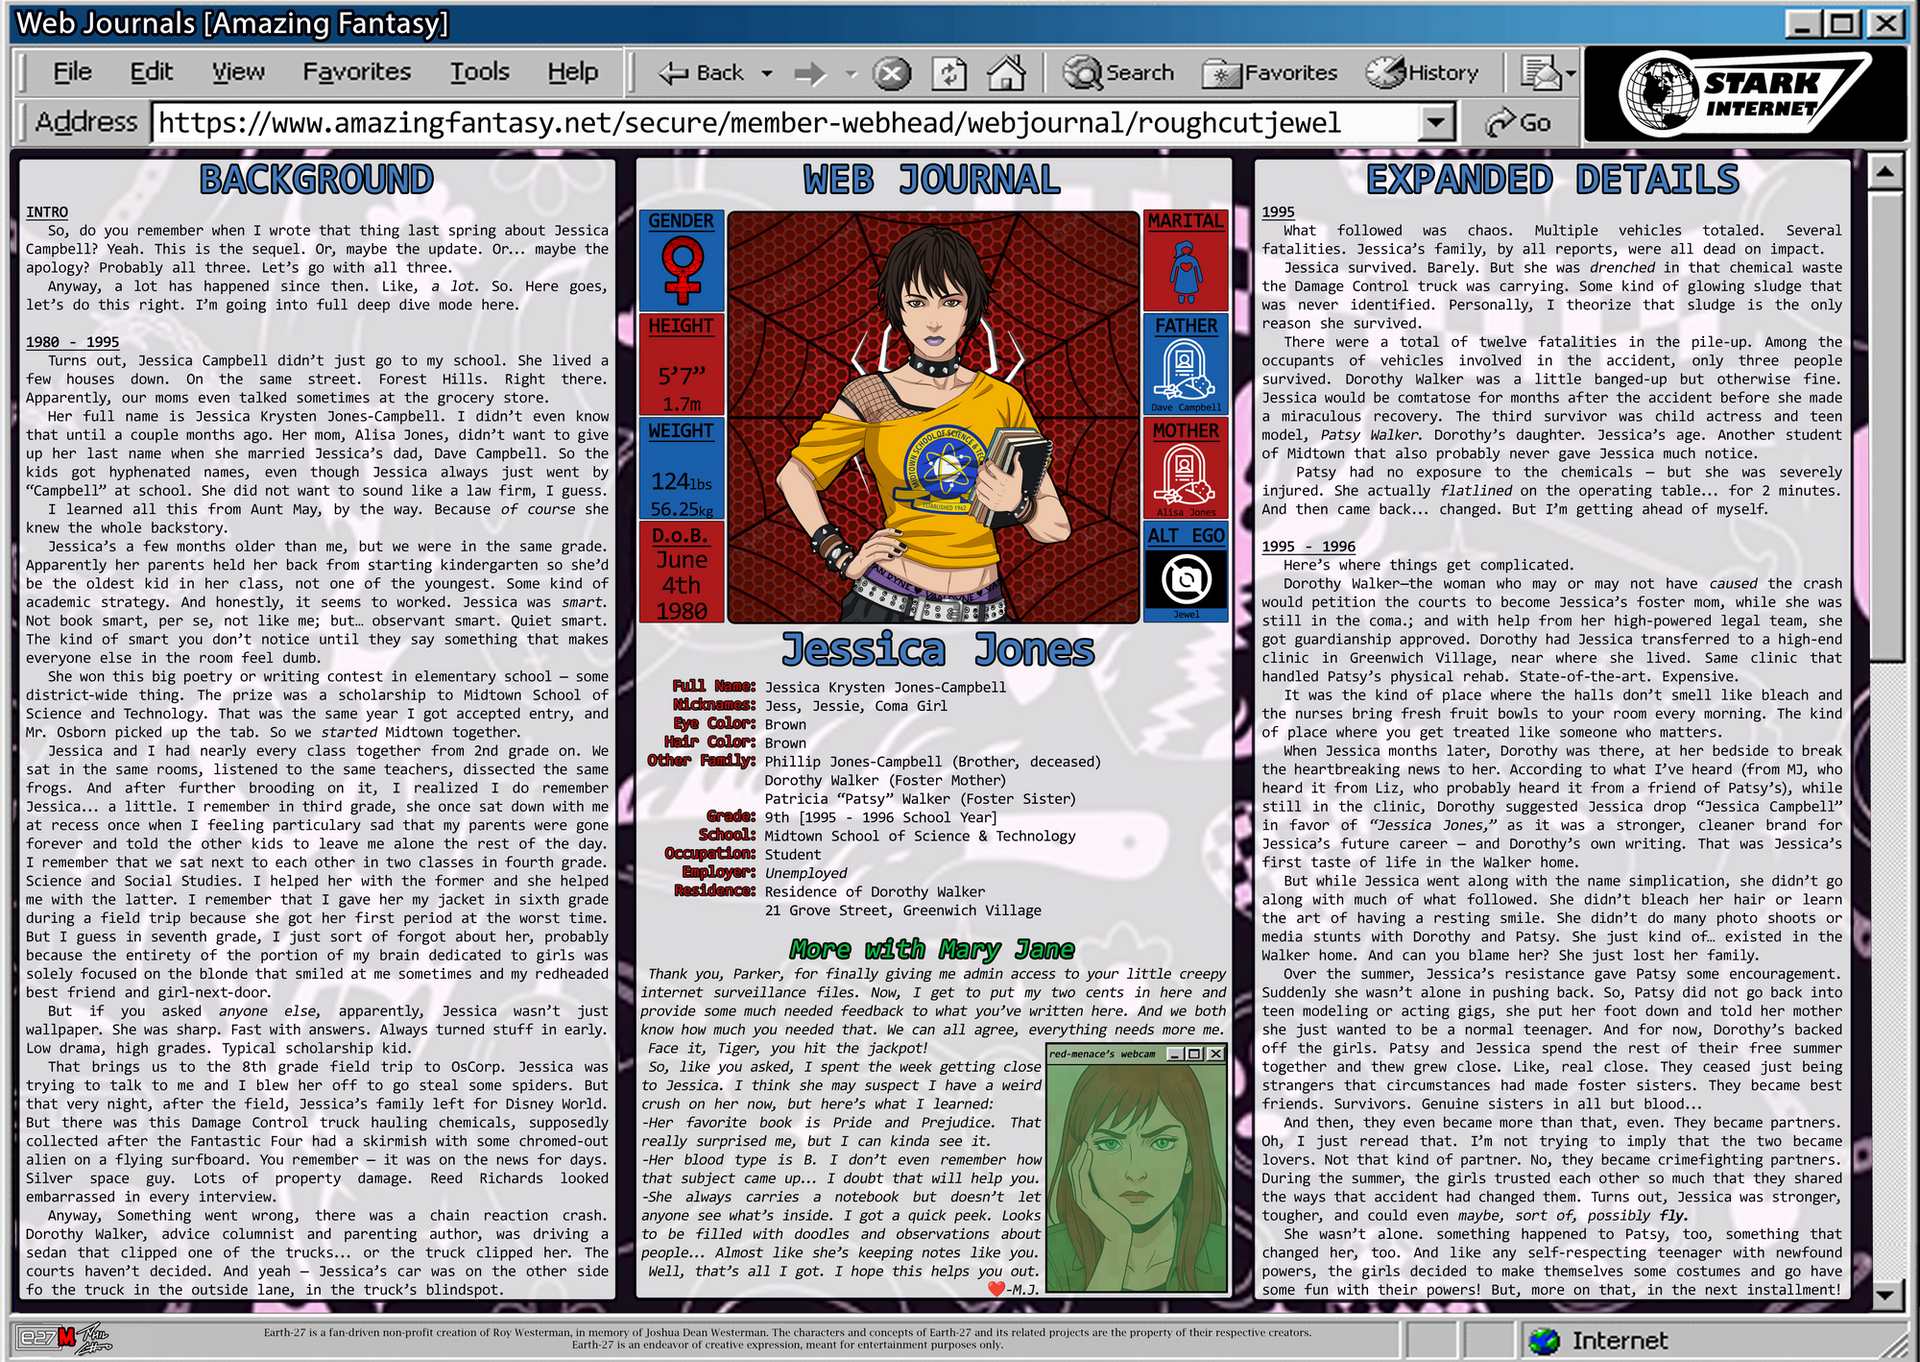Go to Home page icon
Screen dimensions: 1920x1362
coord(1006,72)
